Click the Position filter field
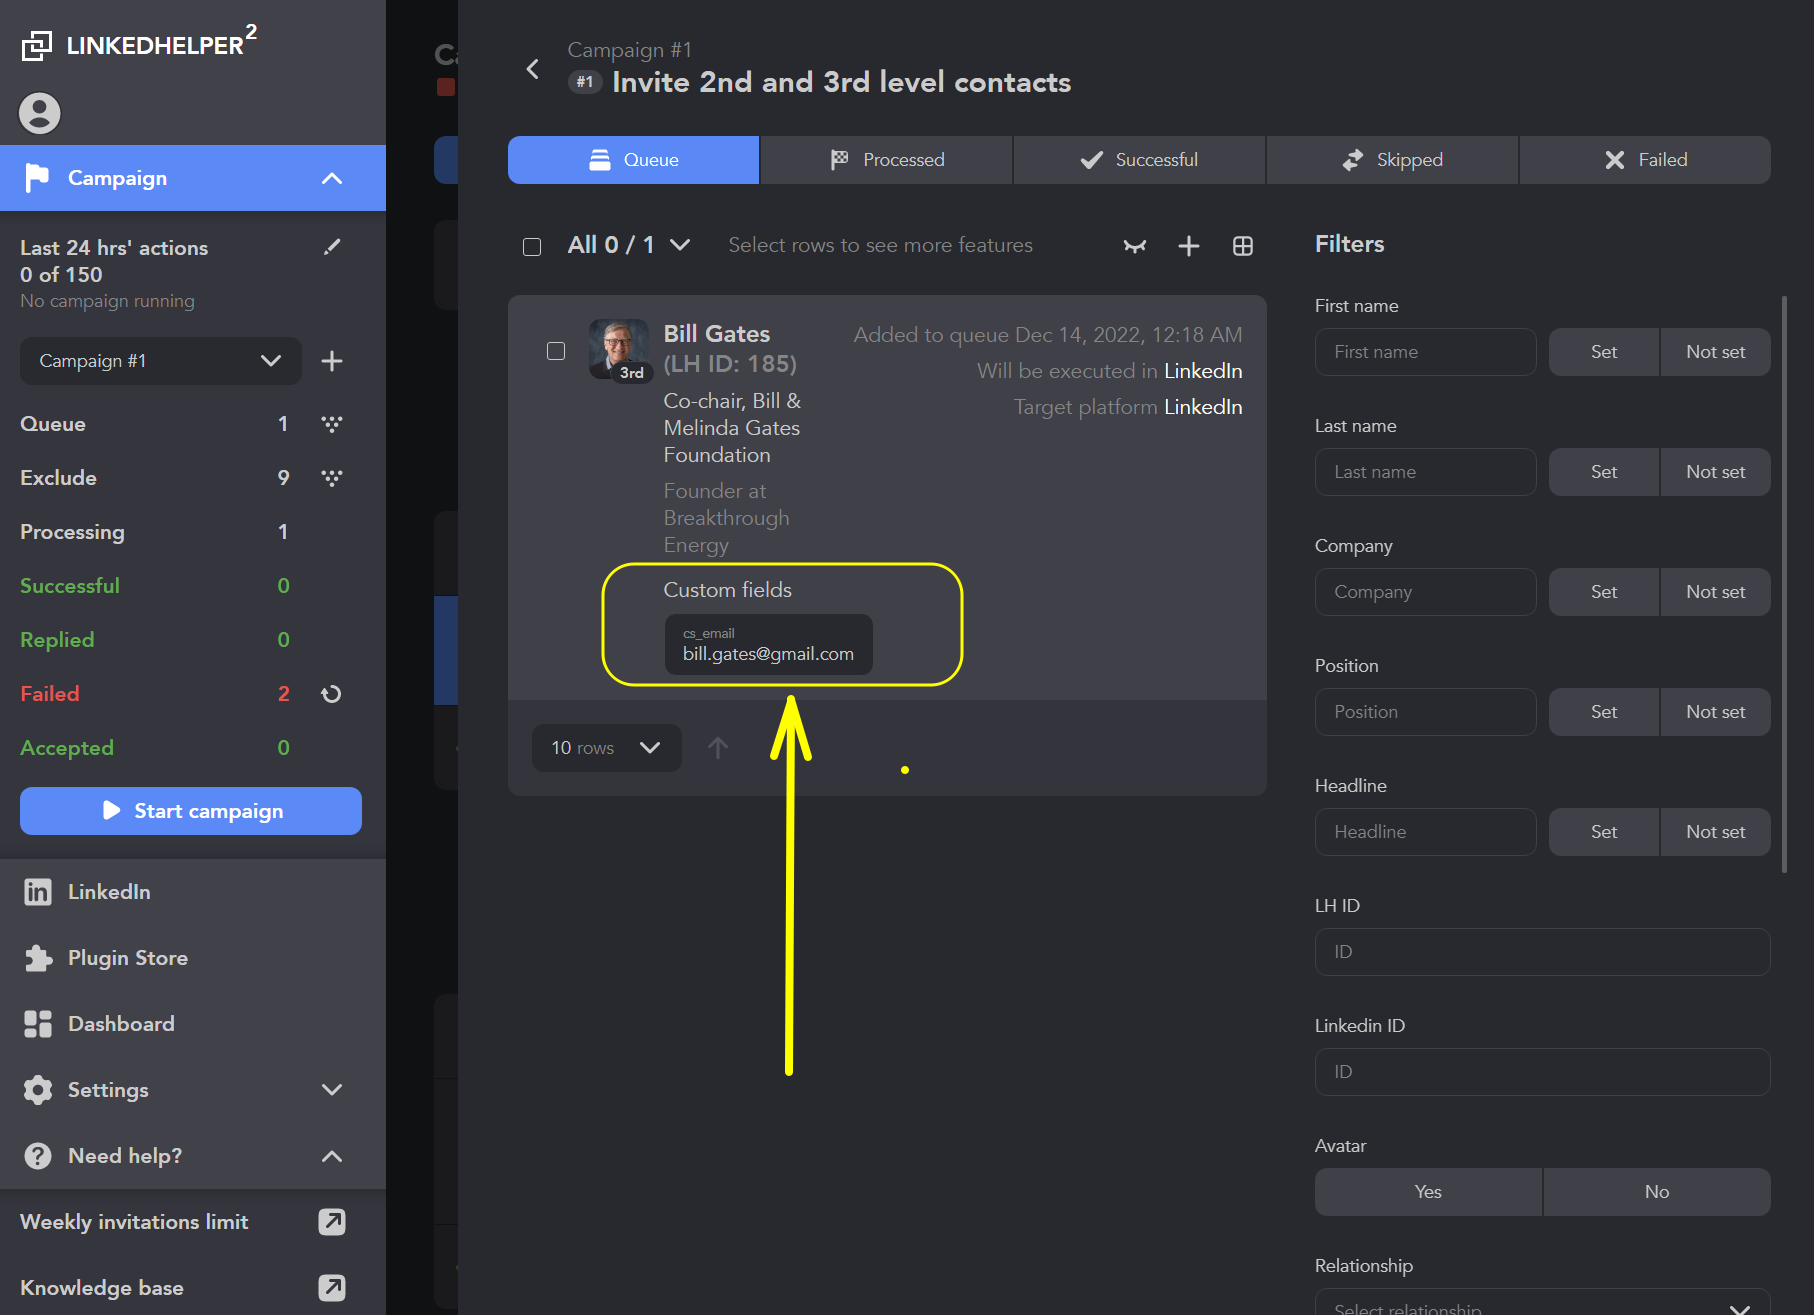The height and width of the screenshot is (1315, 1814). coord(1426,712)
